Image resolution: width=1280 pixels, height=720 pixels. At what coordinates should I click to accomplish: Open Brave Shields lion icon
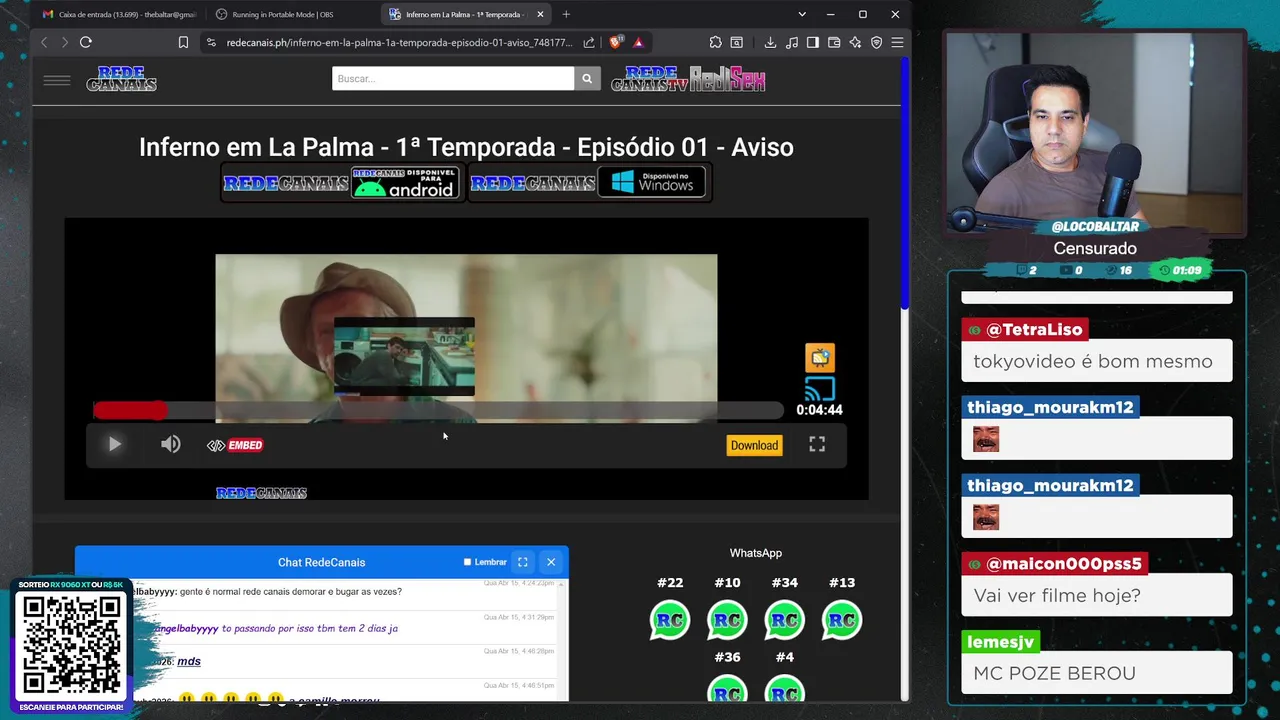click(616, 42)
